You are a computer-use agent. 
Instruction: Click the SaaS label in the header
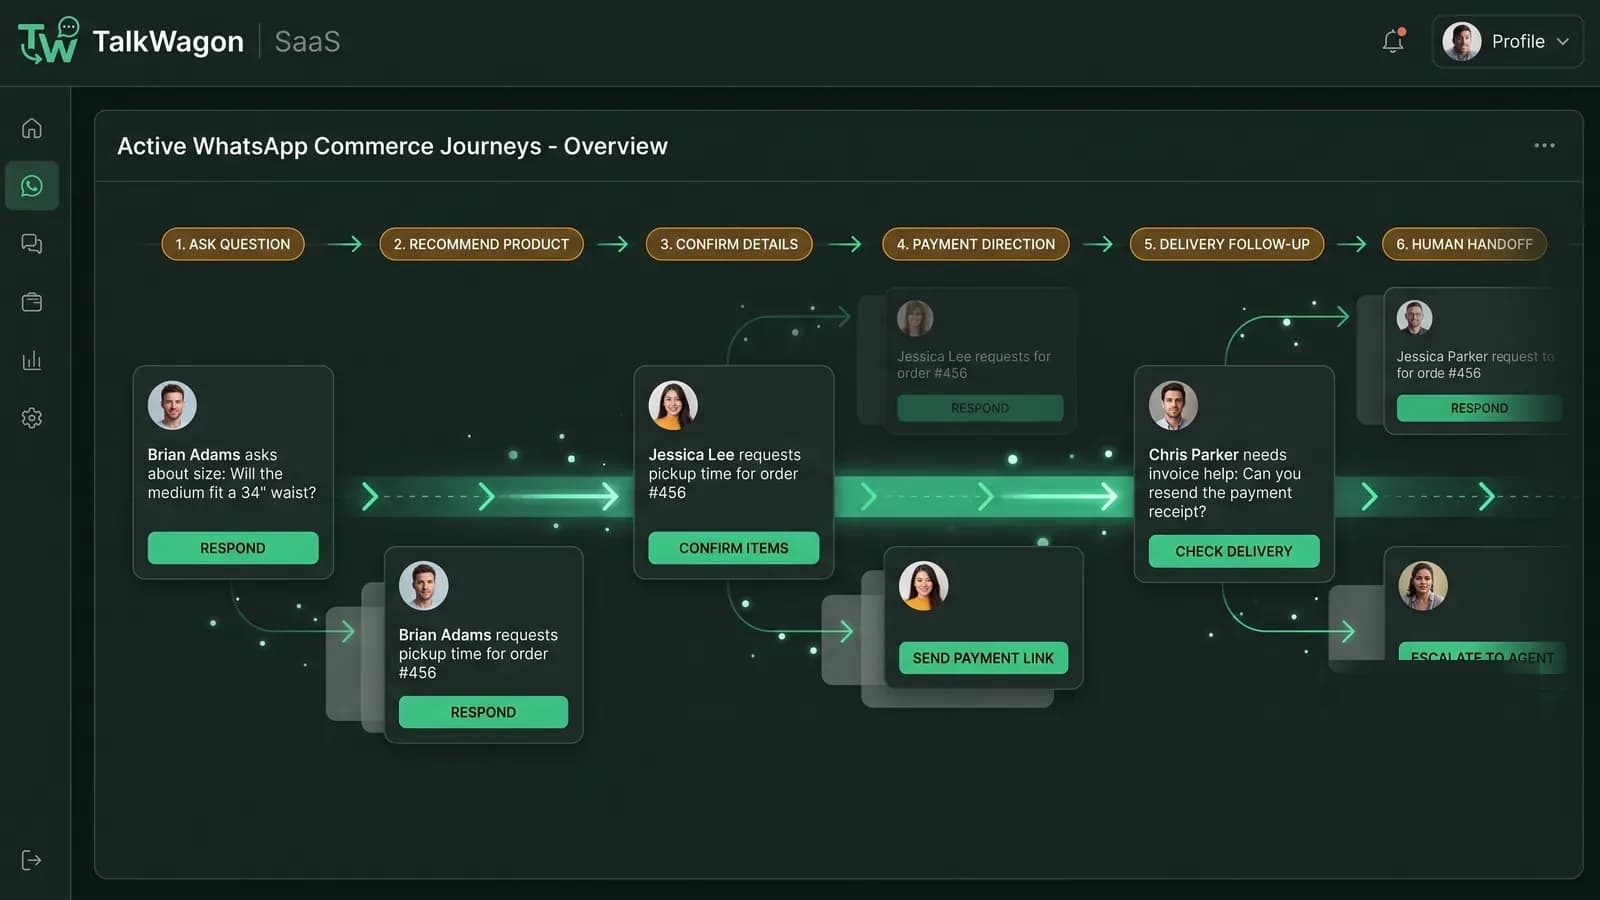point(307,41)
